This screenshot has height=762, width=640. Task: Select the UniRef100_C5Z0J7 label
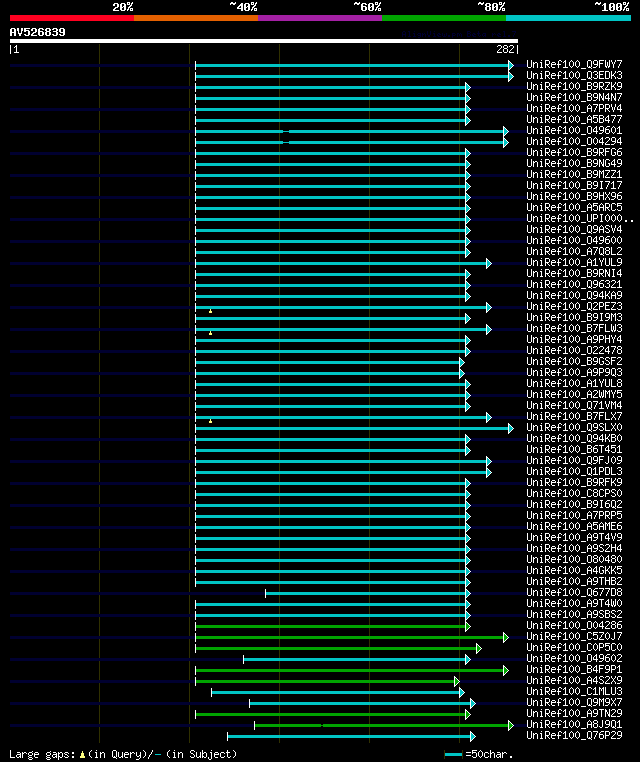574,636
